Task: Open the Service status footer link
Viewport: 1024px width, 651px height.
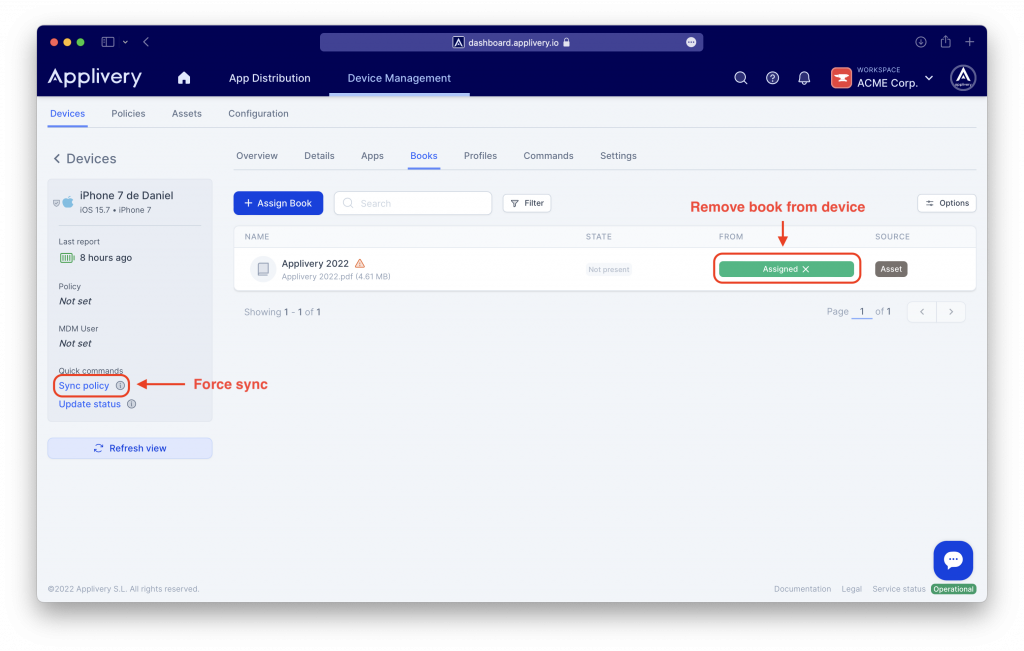Action: pyautogui.click(x=899, y=589)
